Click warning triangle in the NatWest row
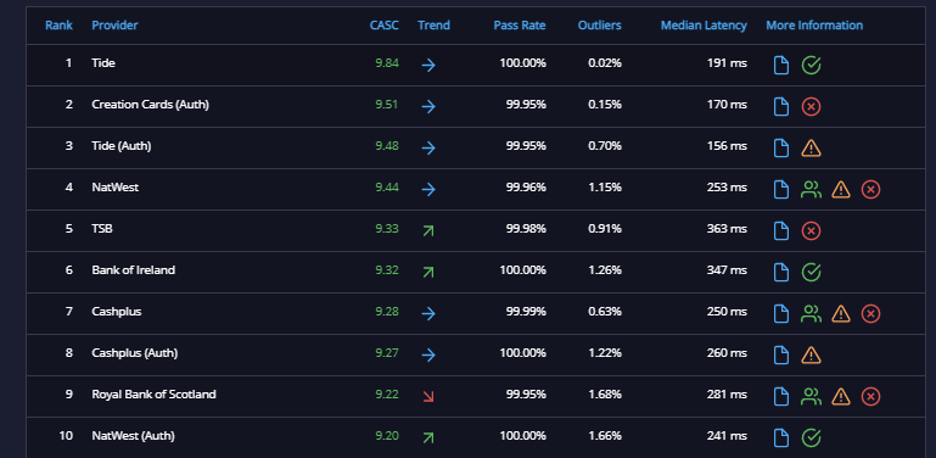936x458 pixels. click(840, 189)
